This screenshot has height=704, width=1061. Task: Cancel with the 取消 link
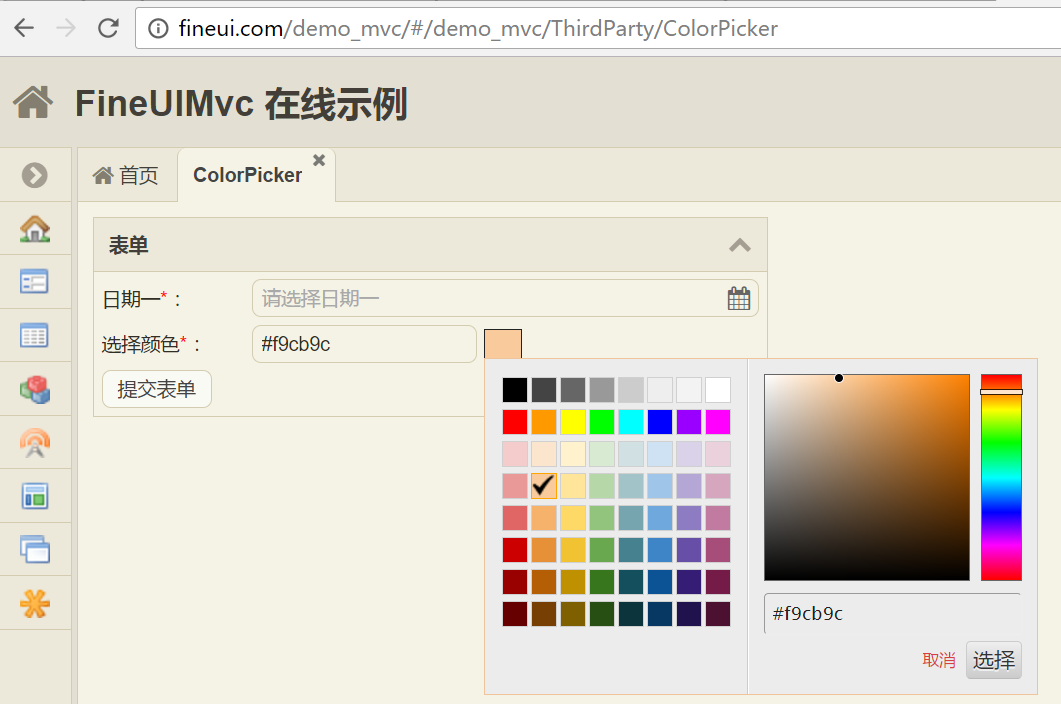[939, 660]
